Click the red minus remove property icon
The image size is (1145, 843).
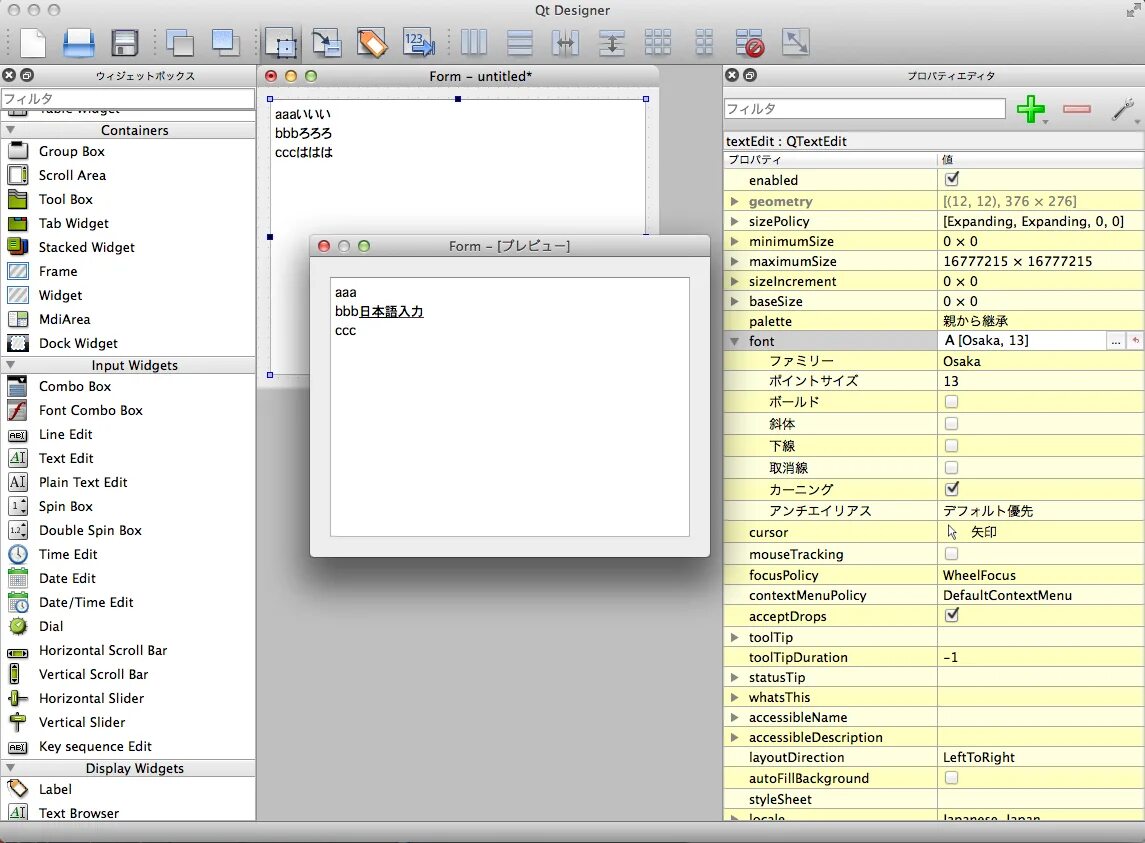pos(1077,109)
